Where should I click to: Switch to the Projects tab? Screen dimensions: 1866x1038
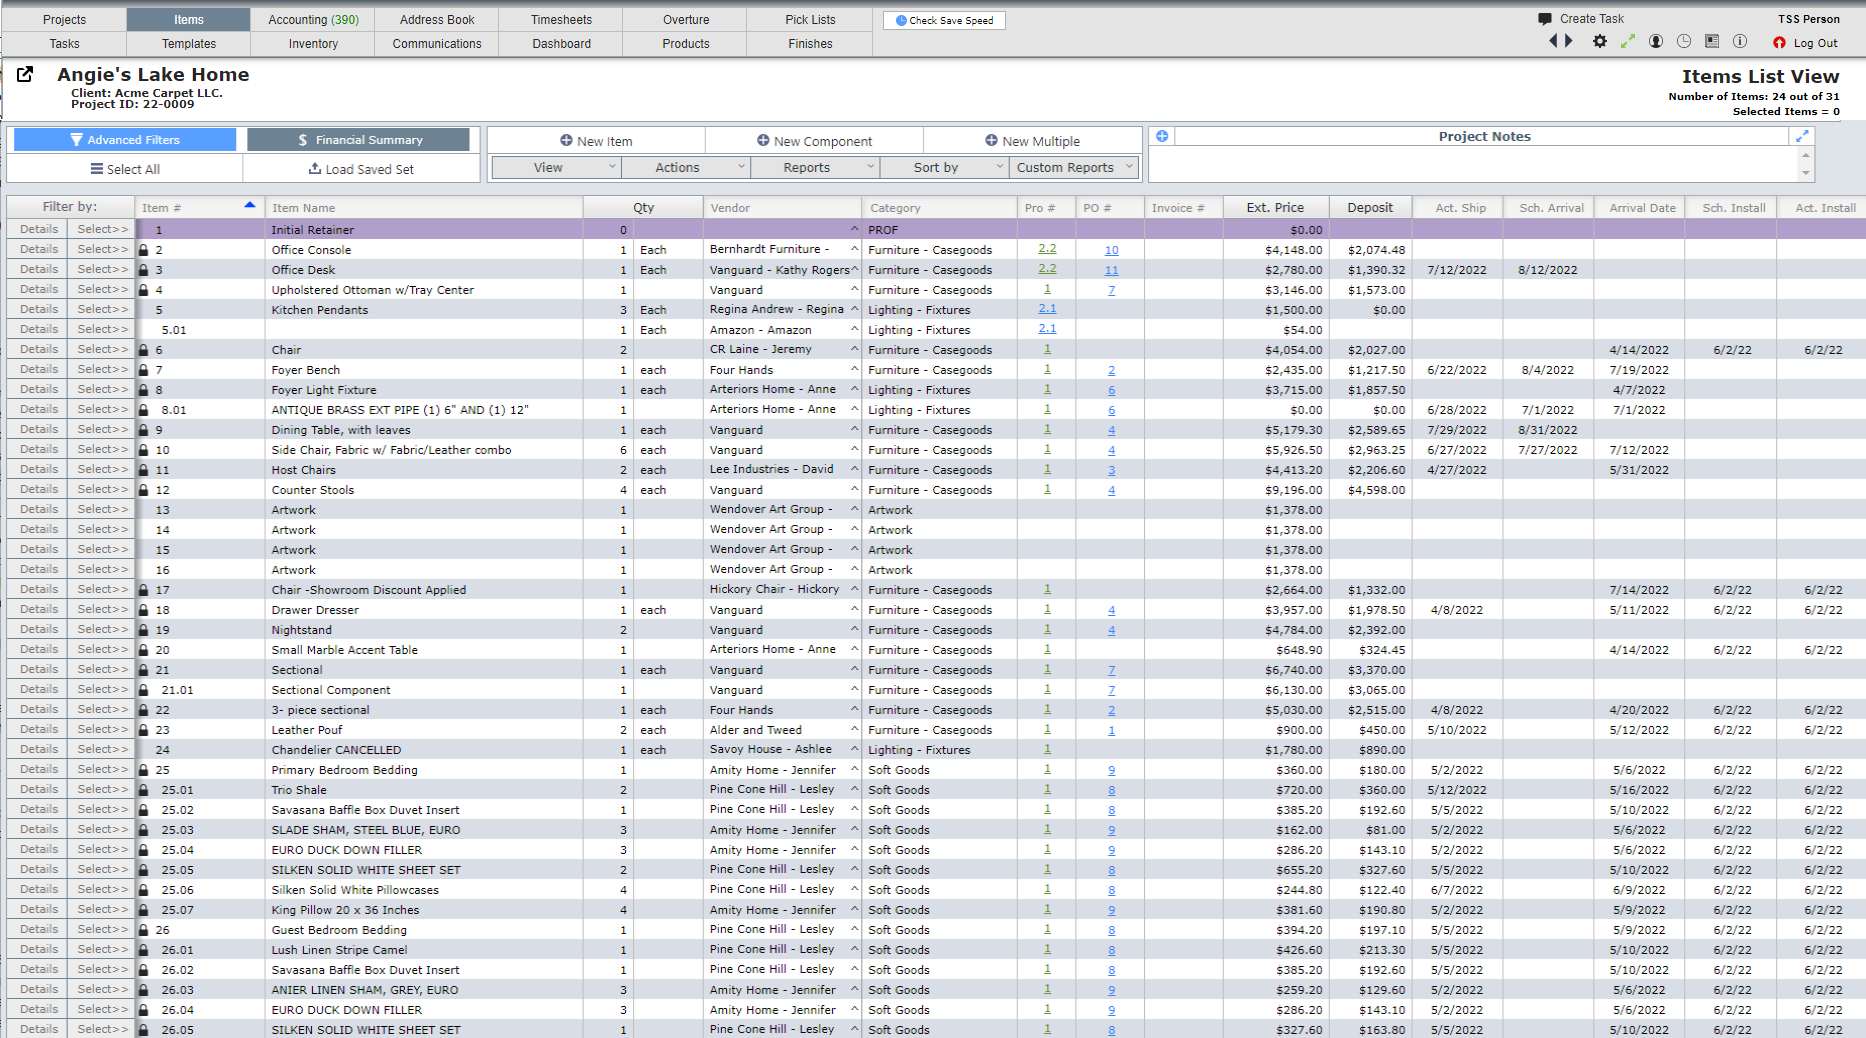(65, 19)
